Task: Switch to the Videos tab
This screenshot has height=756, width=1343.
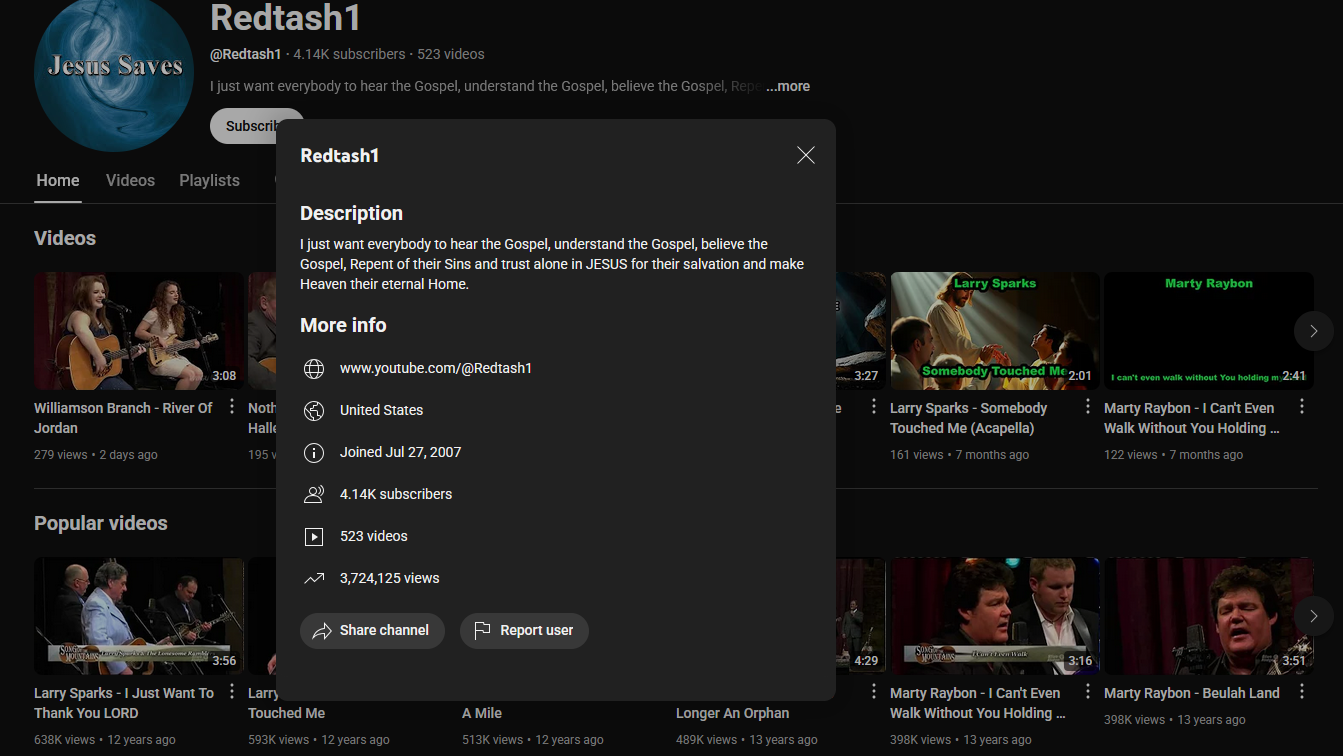Action: 130,181
